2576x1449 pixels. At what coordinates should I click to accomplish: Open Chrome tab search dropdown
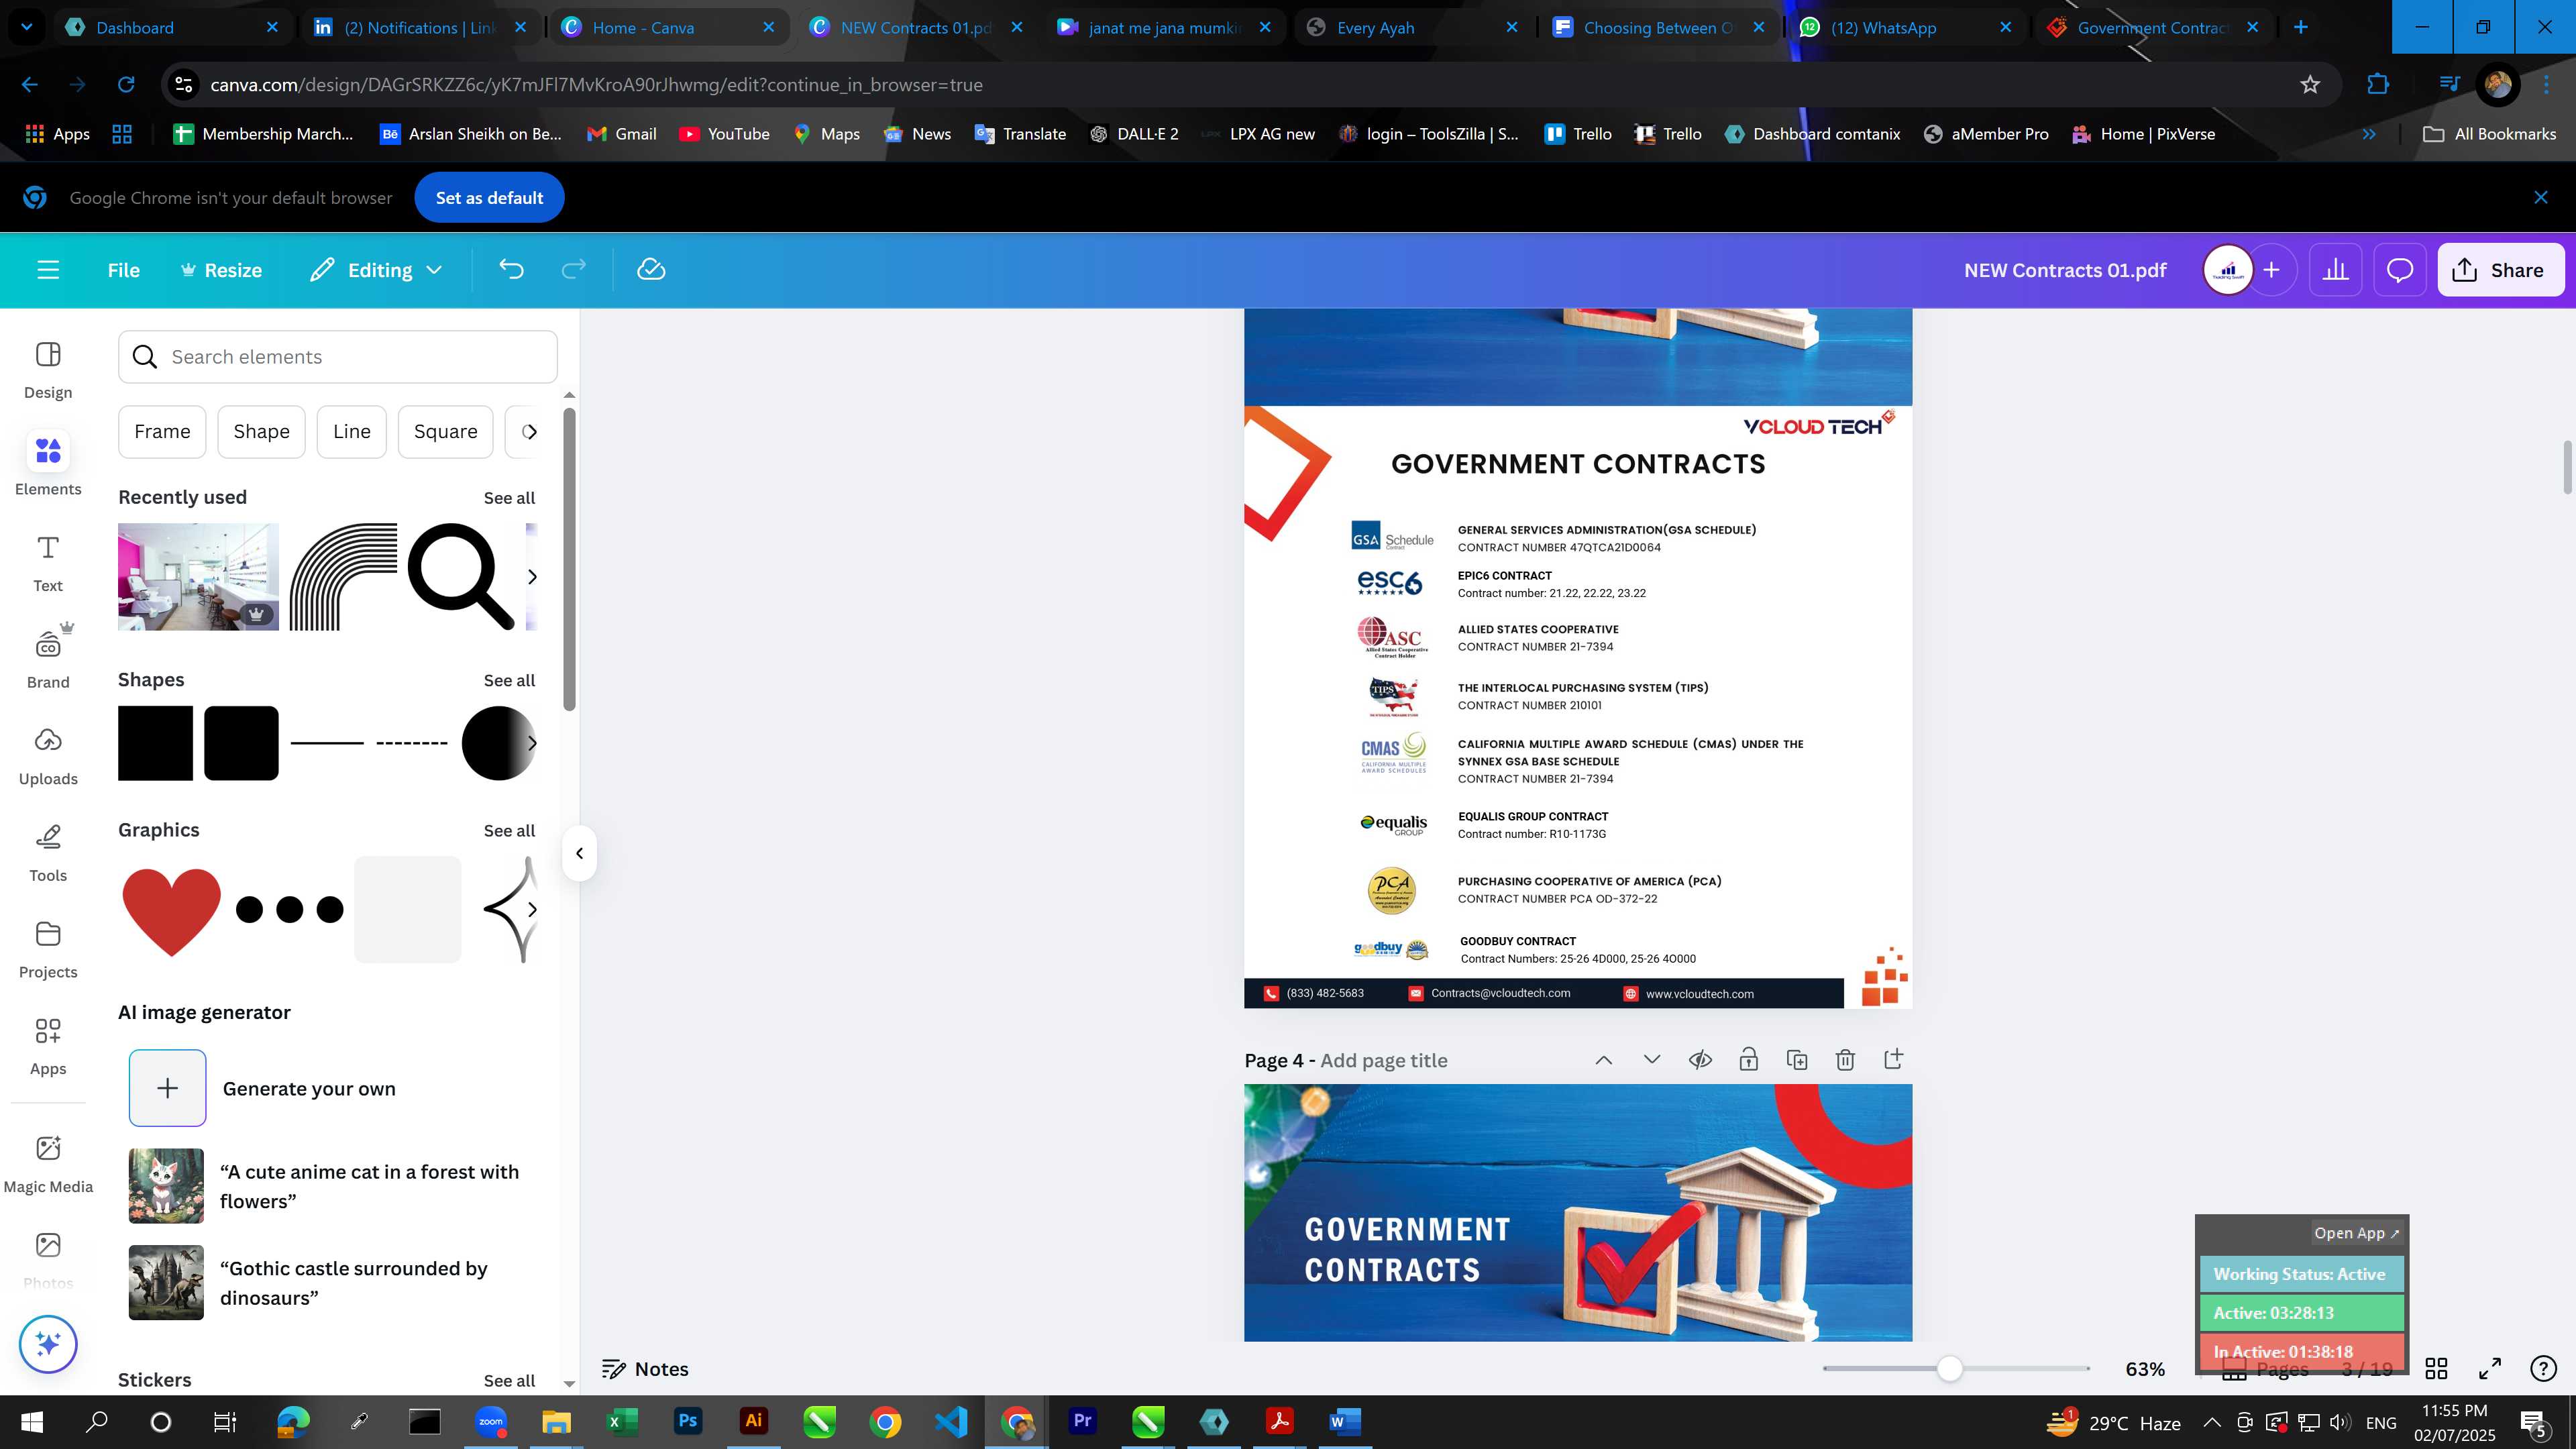[26, 27]
